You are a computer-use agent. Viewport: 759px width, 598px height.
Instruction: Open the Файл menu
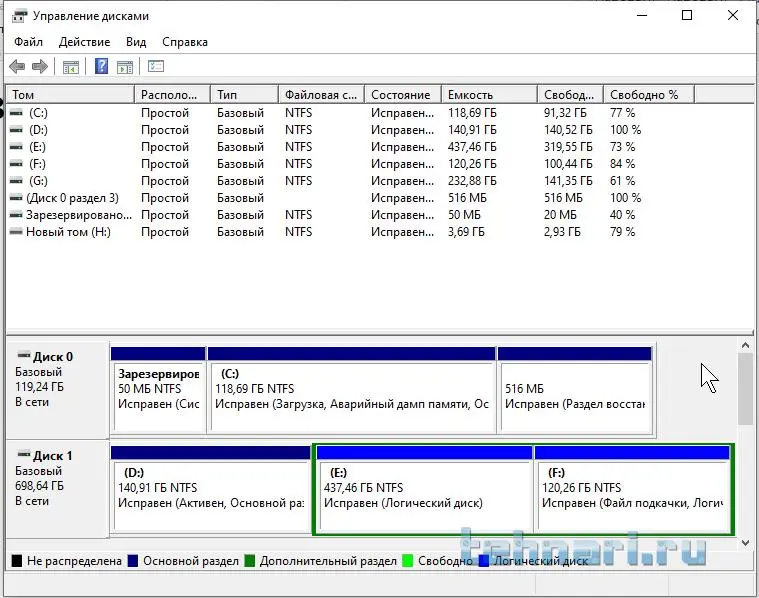pos(28,42)
